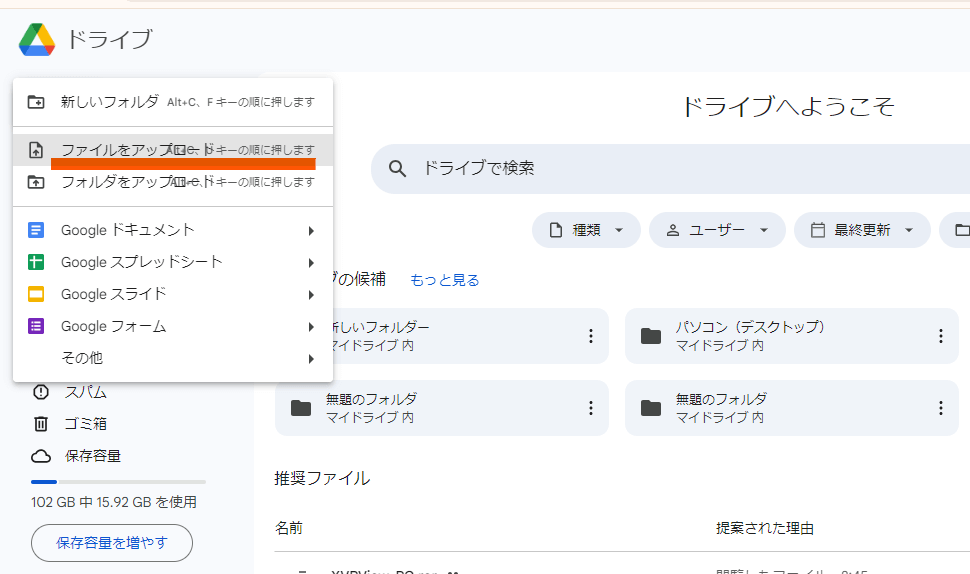The image size is (970, 574).
Task: Click the magnifier icon in the search bar
Action: [x=397, y=168]
